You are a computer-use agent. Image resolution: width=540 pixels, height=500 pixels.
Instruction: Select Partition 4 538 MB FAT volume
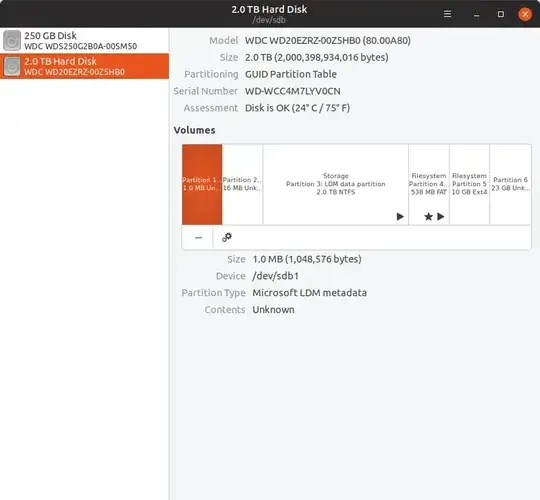(429, 185)
